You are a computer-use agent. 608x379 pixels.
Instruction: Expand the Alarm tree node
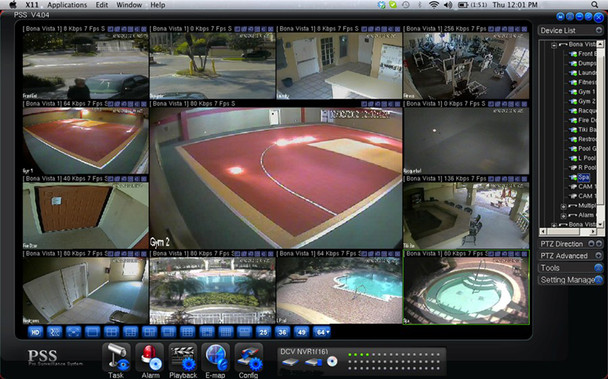click(x=563, y=215)
